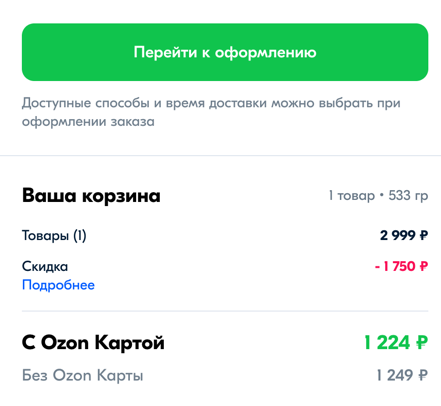The height and width of the screenshot is (406, 441).
Task: Click the Доступные способы delivery hint text
Action: pyautogui.click(x=211, y=103)
